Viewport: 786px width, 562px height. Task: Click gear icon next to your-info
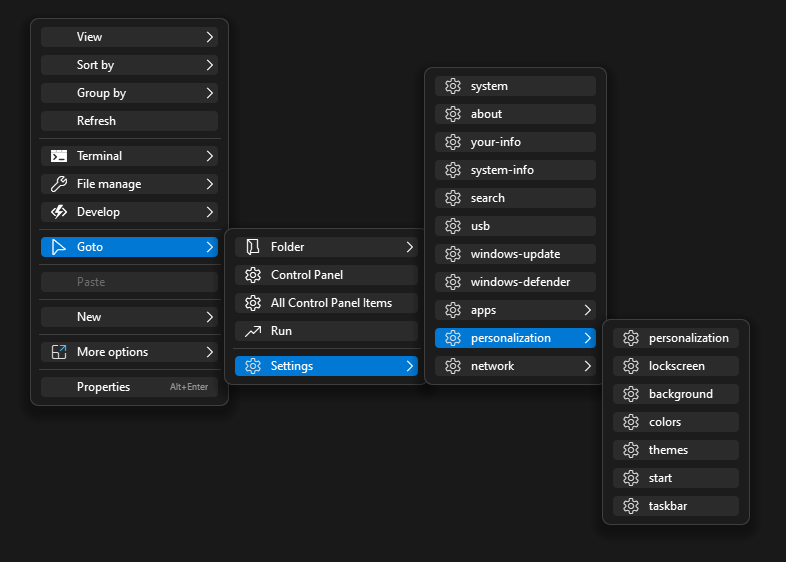tap(453, 142)
